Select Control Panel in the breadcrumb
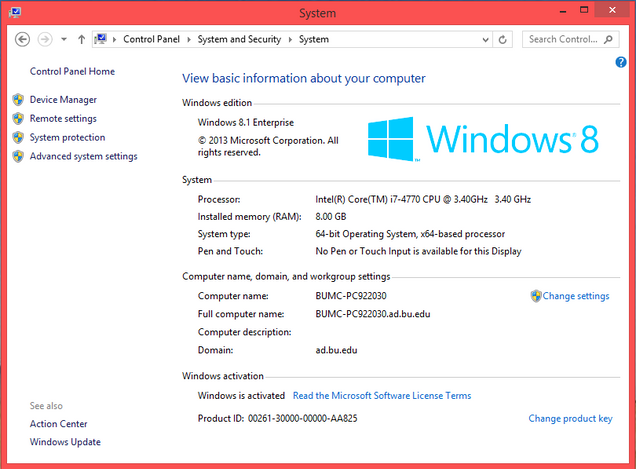Image resolution: width=636 pixels, height=469 pixels. (151, 39)
